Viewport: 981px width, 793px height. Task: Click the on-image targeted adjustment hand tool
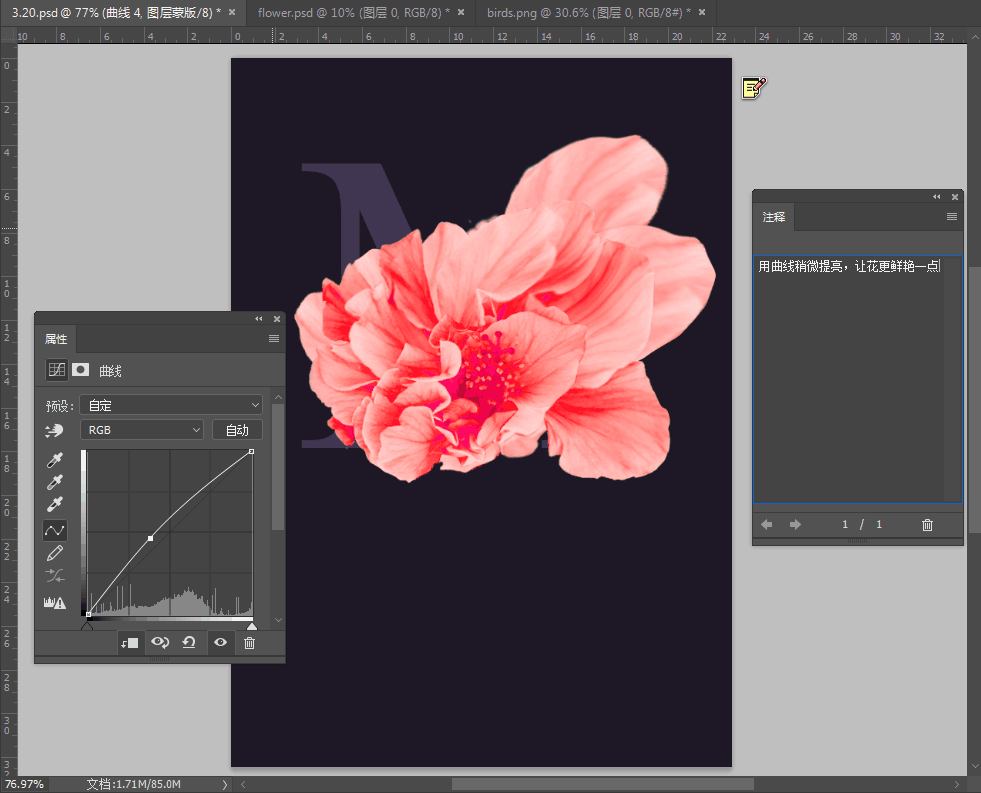point(55,430)
